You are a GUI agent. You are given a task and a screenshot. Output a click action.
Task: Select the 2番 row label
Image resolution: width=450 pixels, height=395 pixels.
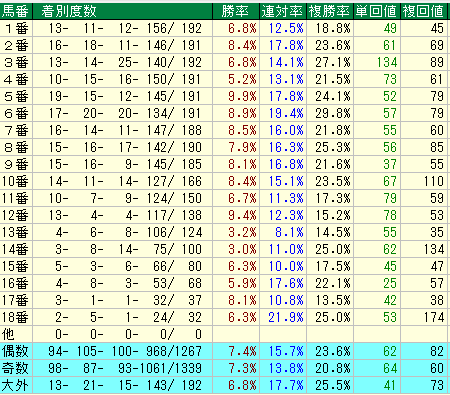pyautogui.click(x=16, y=45)
